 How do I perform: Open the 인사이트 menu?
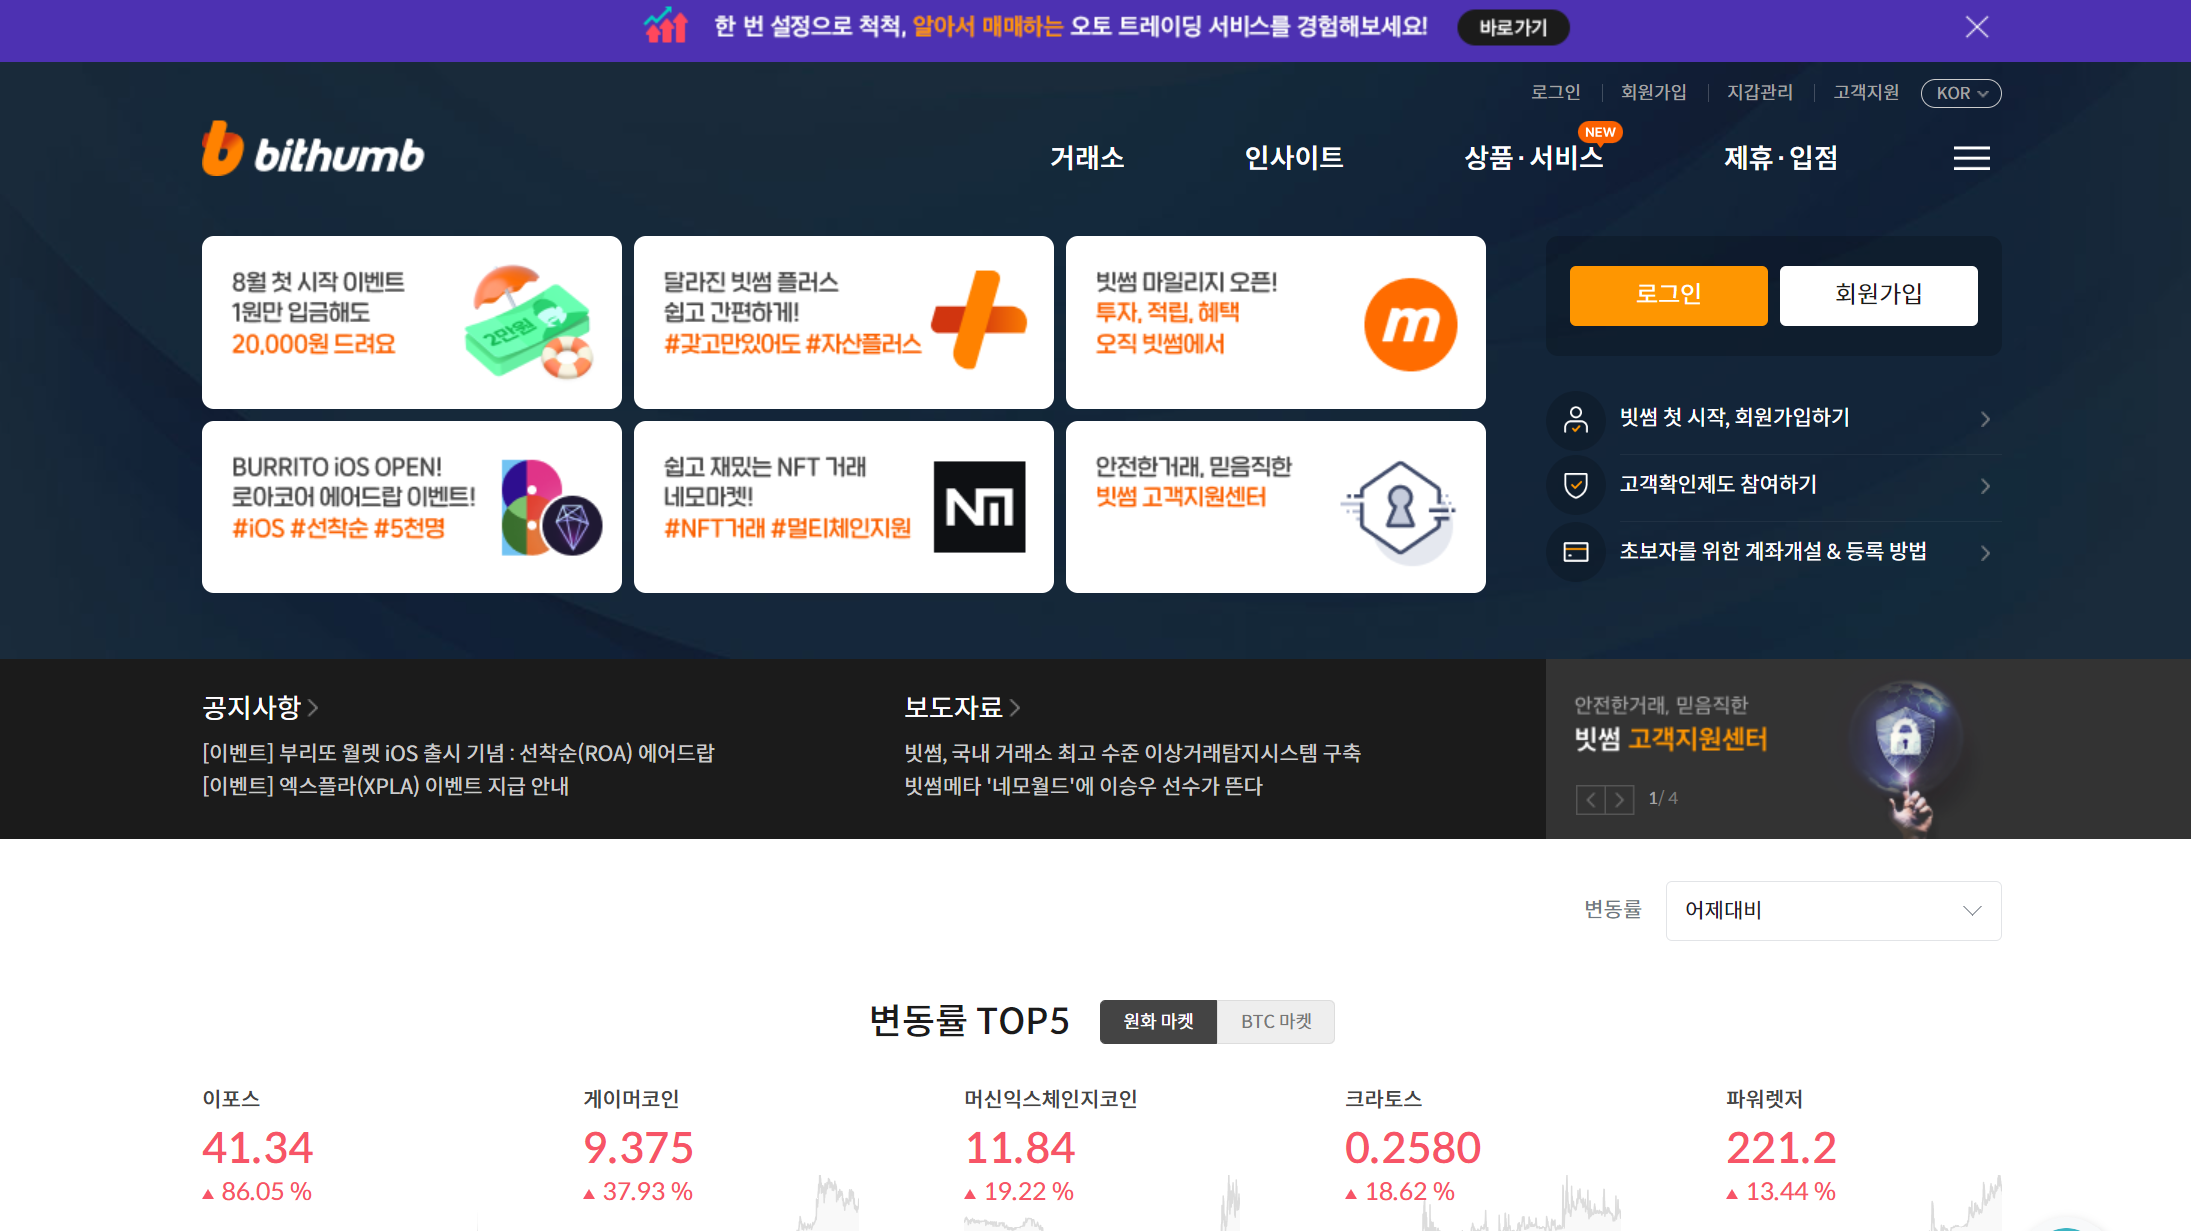[1293, 158]
